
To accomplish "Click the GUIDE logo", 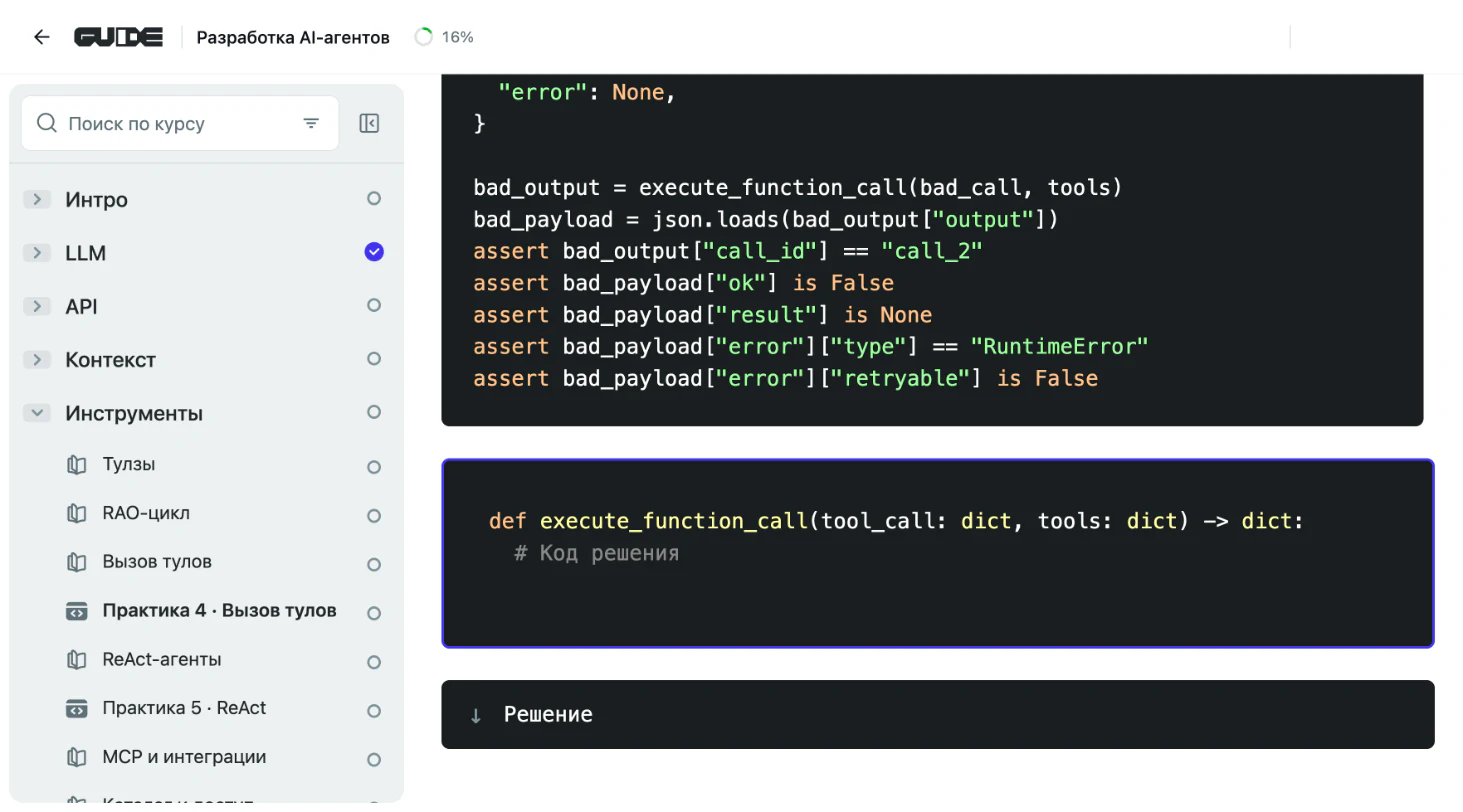I will point(118,37).
